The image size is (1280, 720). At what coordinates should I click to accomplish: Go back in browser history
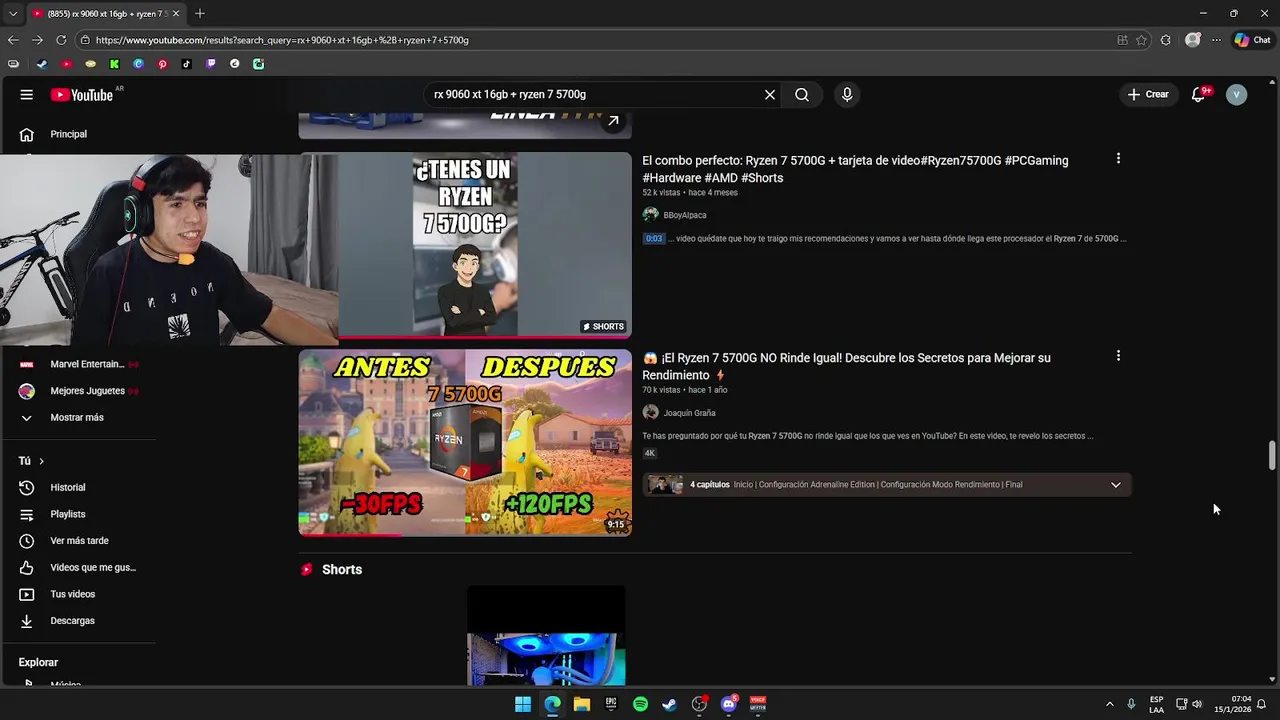13,40
